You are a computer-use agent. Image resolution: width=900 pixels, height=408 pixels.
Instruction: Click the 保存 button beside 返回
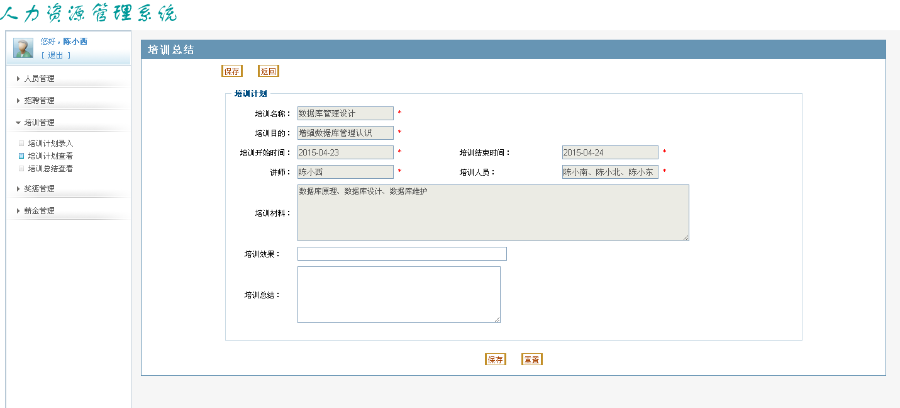click(x=232, y=72)
